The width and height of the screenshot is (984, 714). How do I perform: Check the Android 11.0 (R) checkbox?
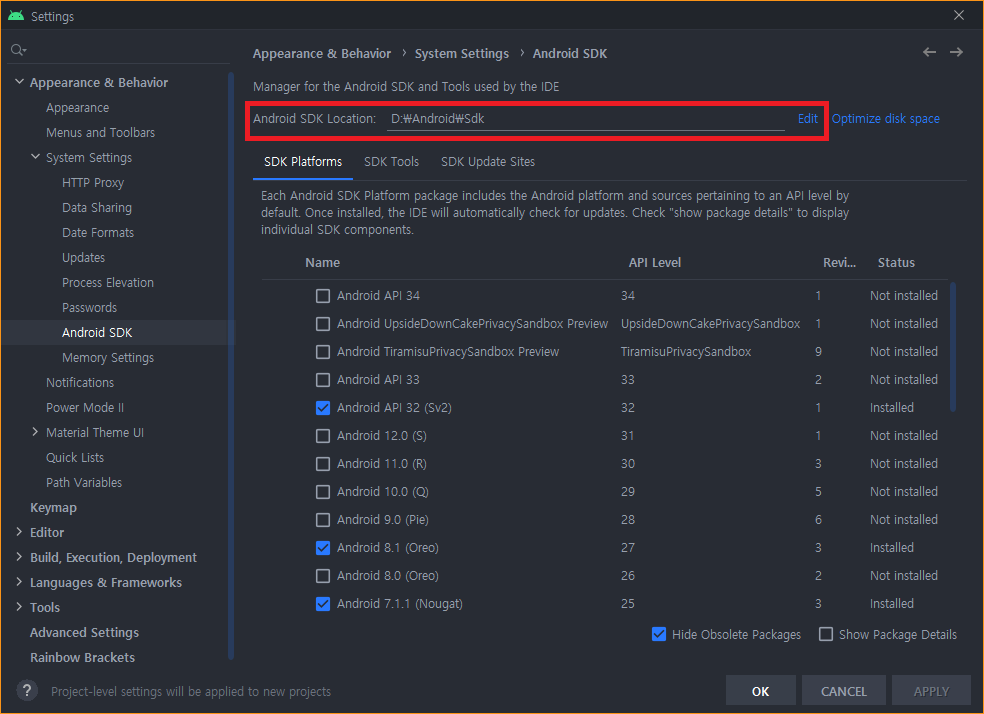click(x=323, y=464)
